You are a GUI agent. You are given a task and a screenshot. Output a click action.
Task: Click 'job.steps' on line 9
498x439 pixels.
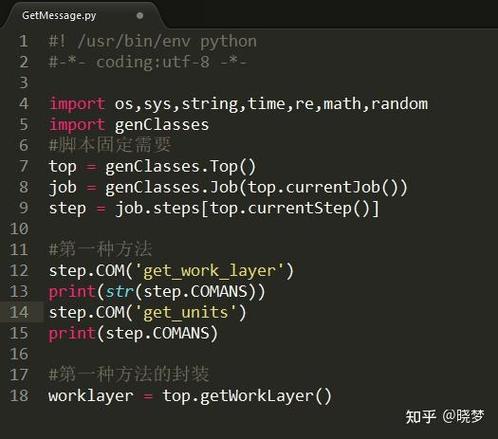[x=157, y=209]
